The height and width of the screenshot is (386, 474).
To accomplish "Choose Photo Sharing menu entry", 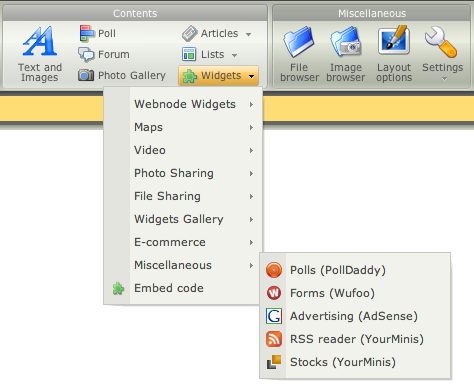I will [x=183, y=173].
